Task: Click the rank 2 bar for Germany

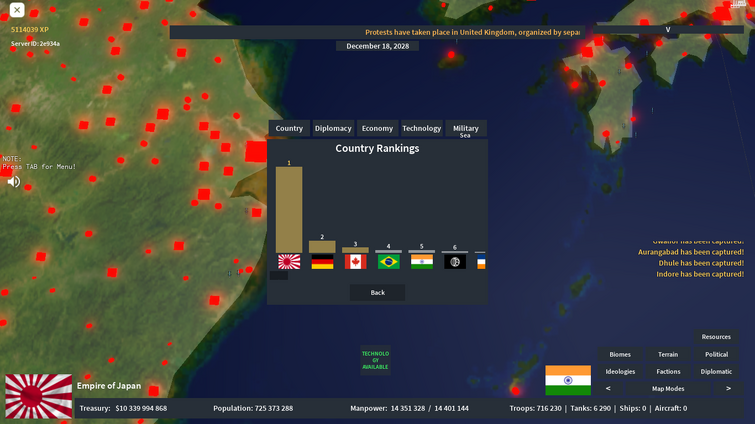Action: click(x=322, y=247)
